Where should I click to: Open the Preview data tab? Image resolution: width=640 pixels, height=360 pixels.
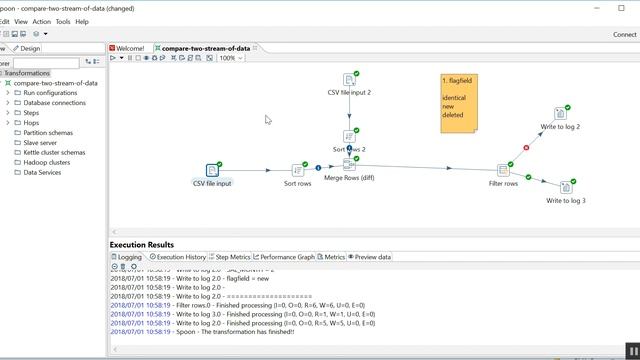(369, 257)
